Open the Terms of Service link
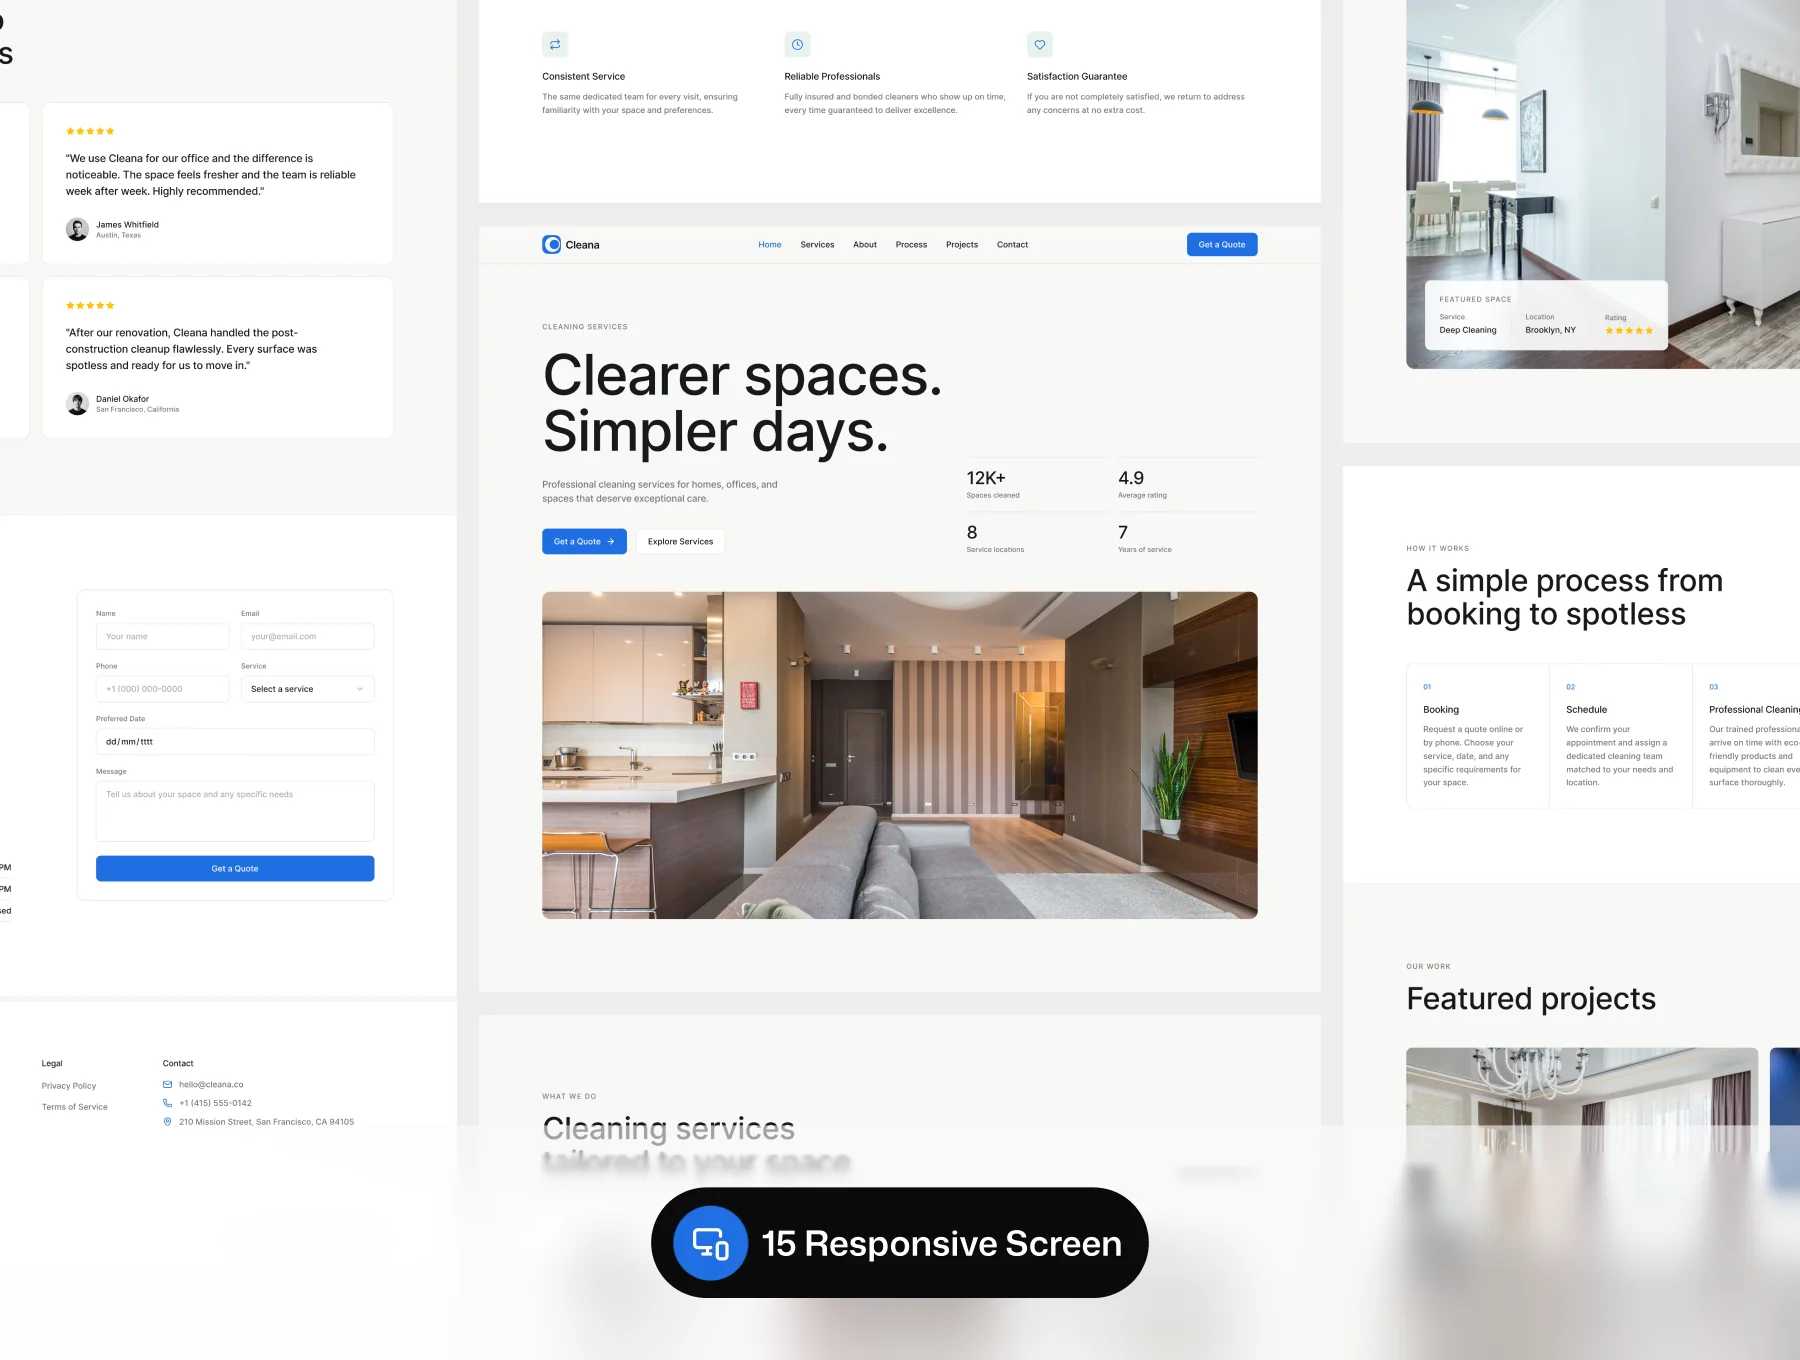This screenshot has height=1360, width=1800. [x=75, y=1107]
